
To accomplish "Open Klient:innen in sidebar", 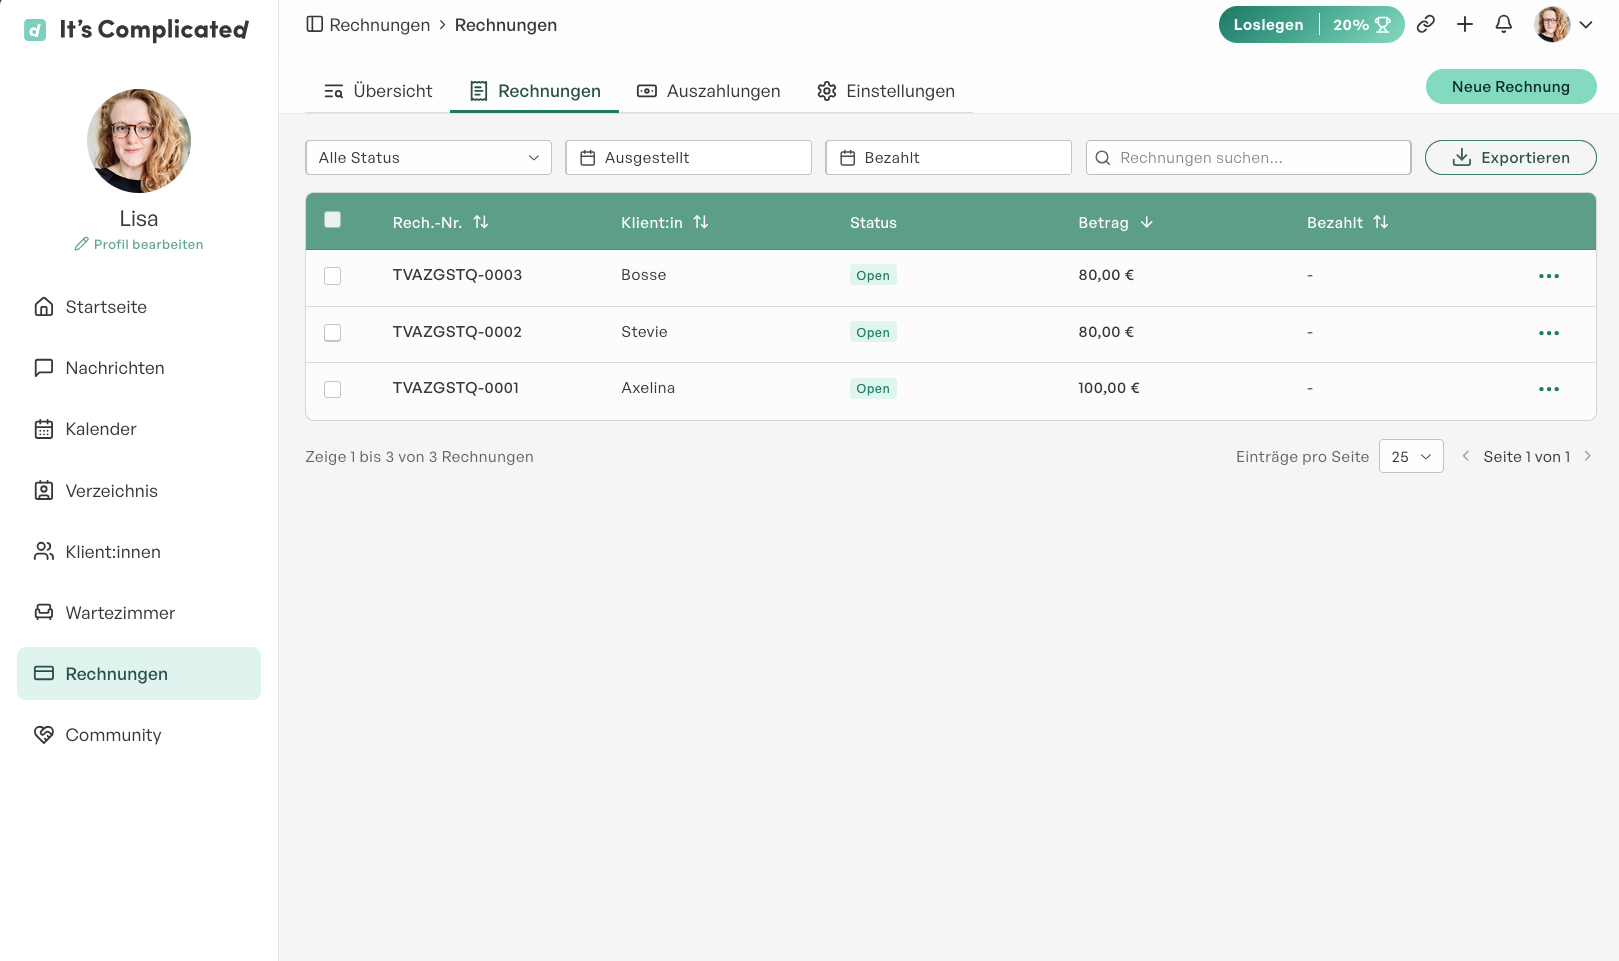I will (x=139, y=552).
